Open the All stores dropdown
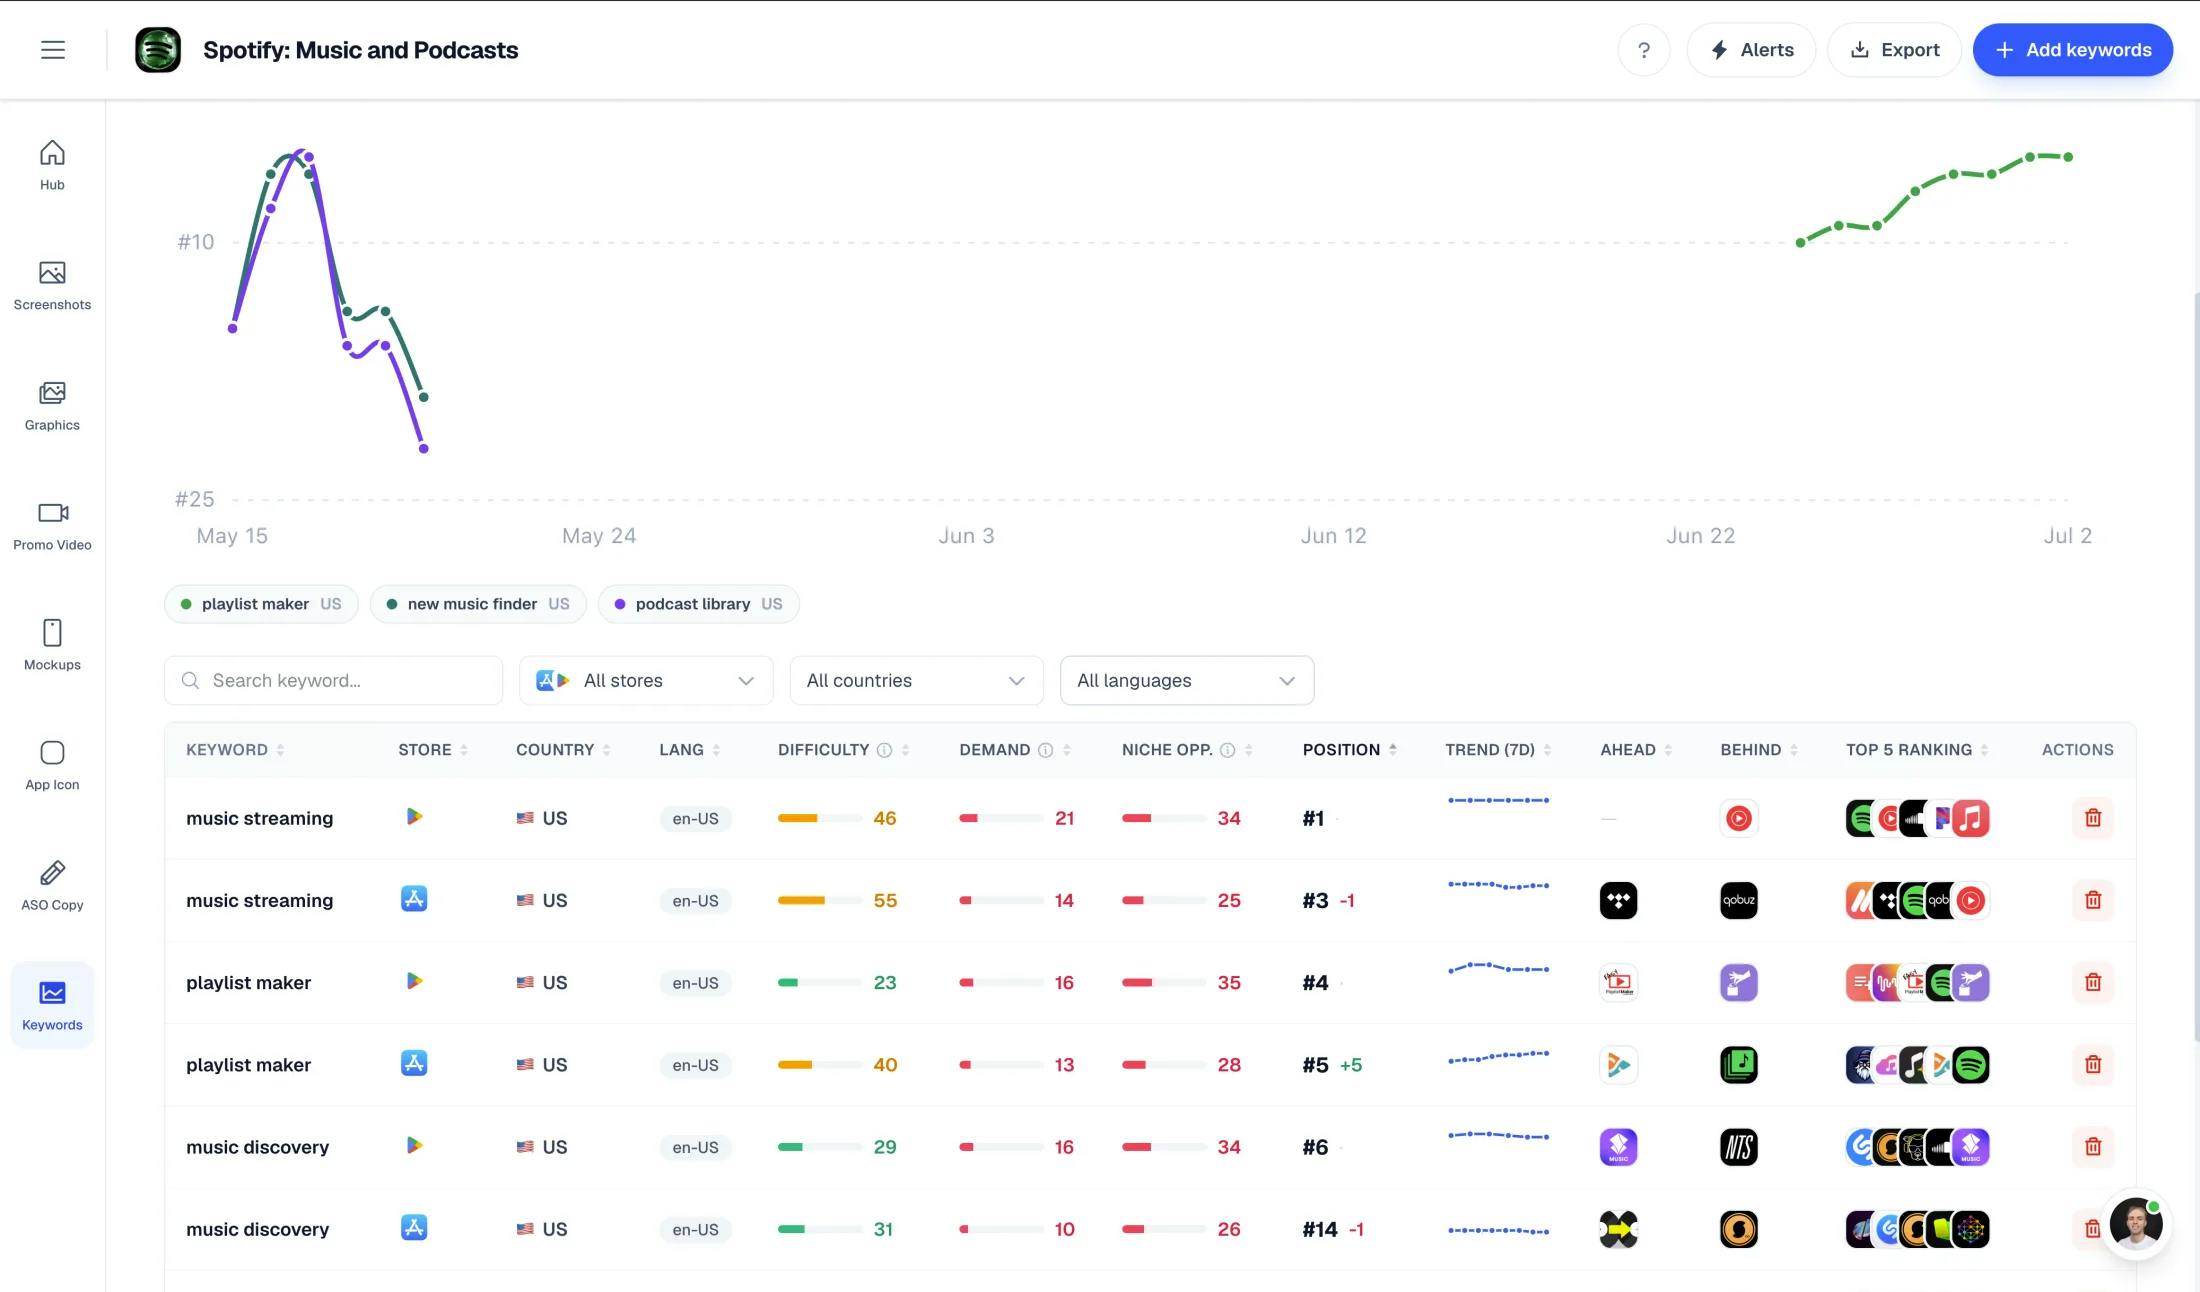Viewport: 2200px width, 1292px height. [646, 680]
